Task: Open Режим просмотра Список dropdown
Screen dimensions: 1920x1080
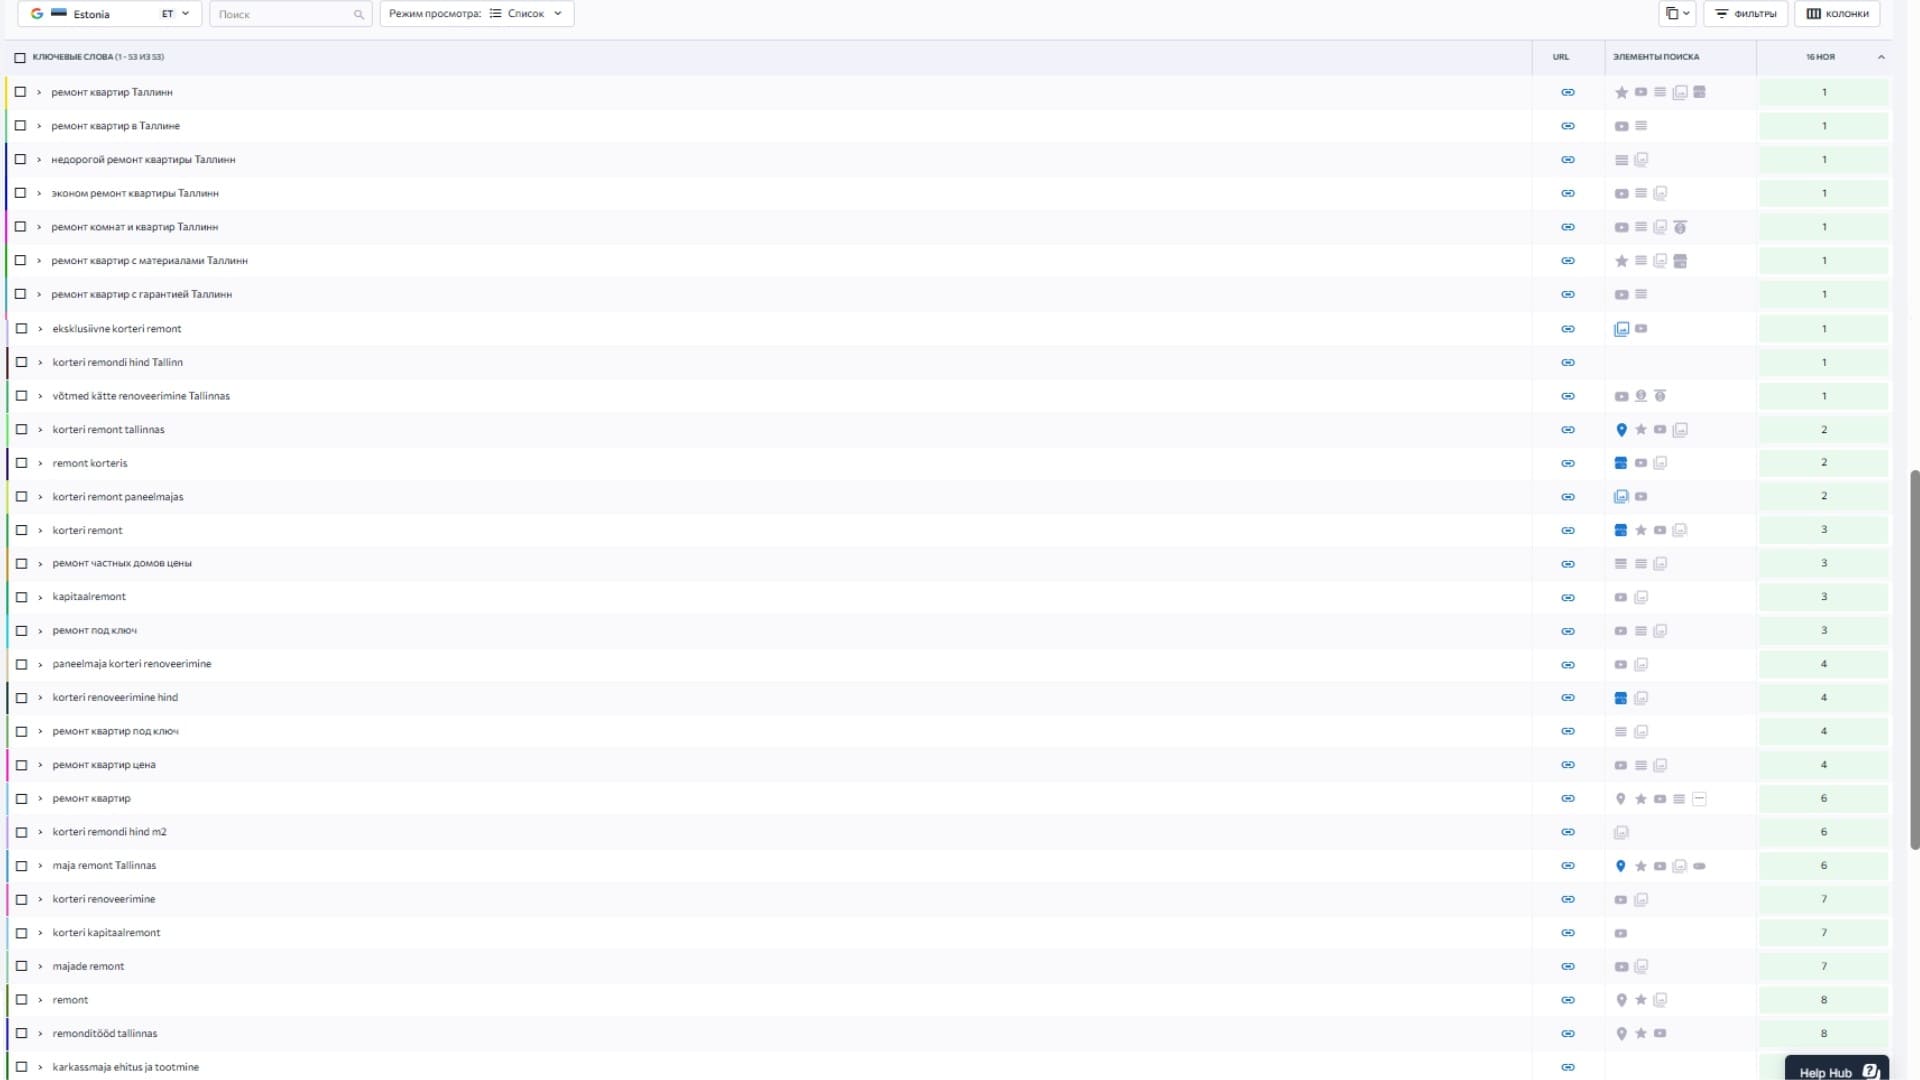Action: coord(477,14)
